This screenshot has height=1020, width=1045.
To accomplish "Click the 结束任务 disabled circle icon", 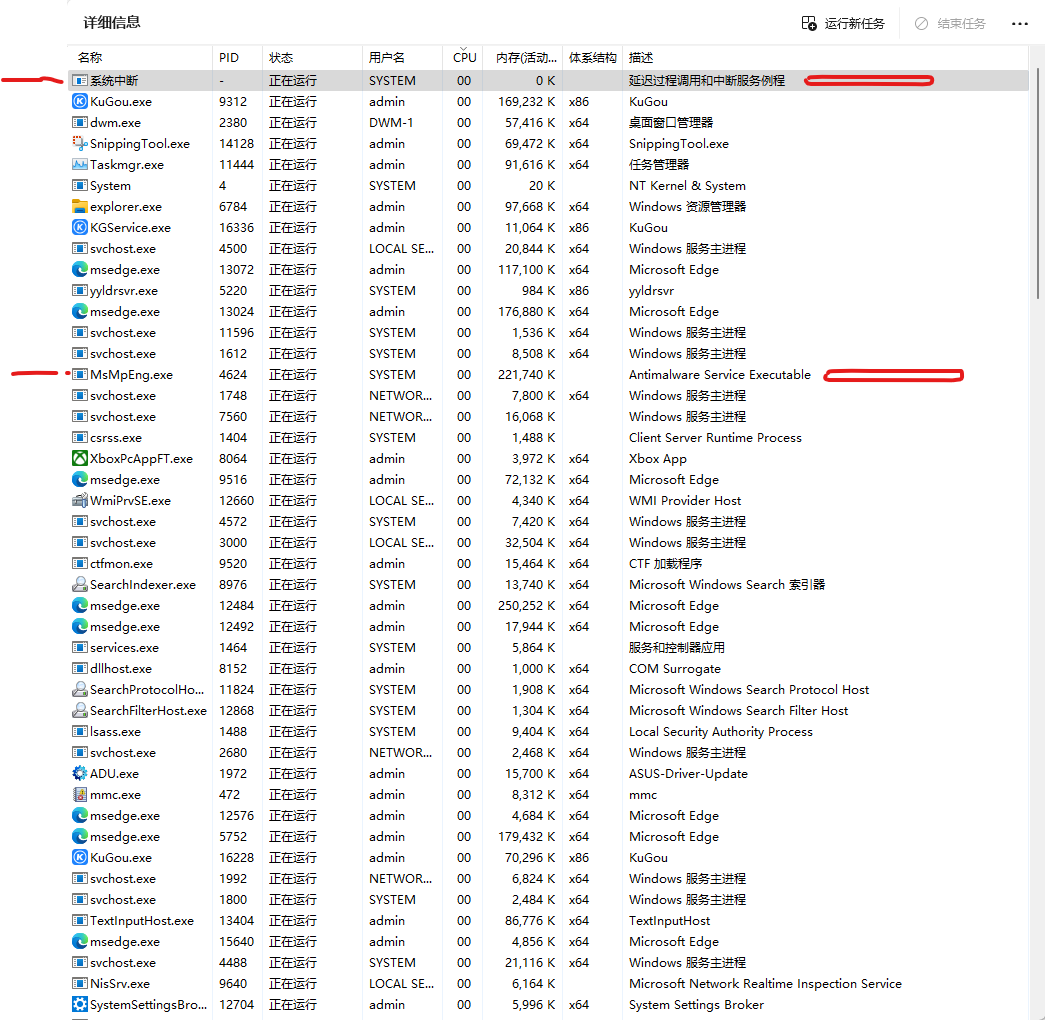I will 921,23.
